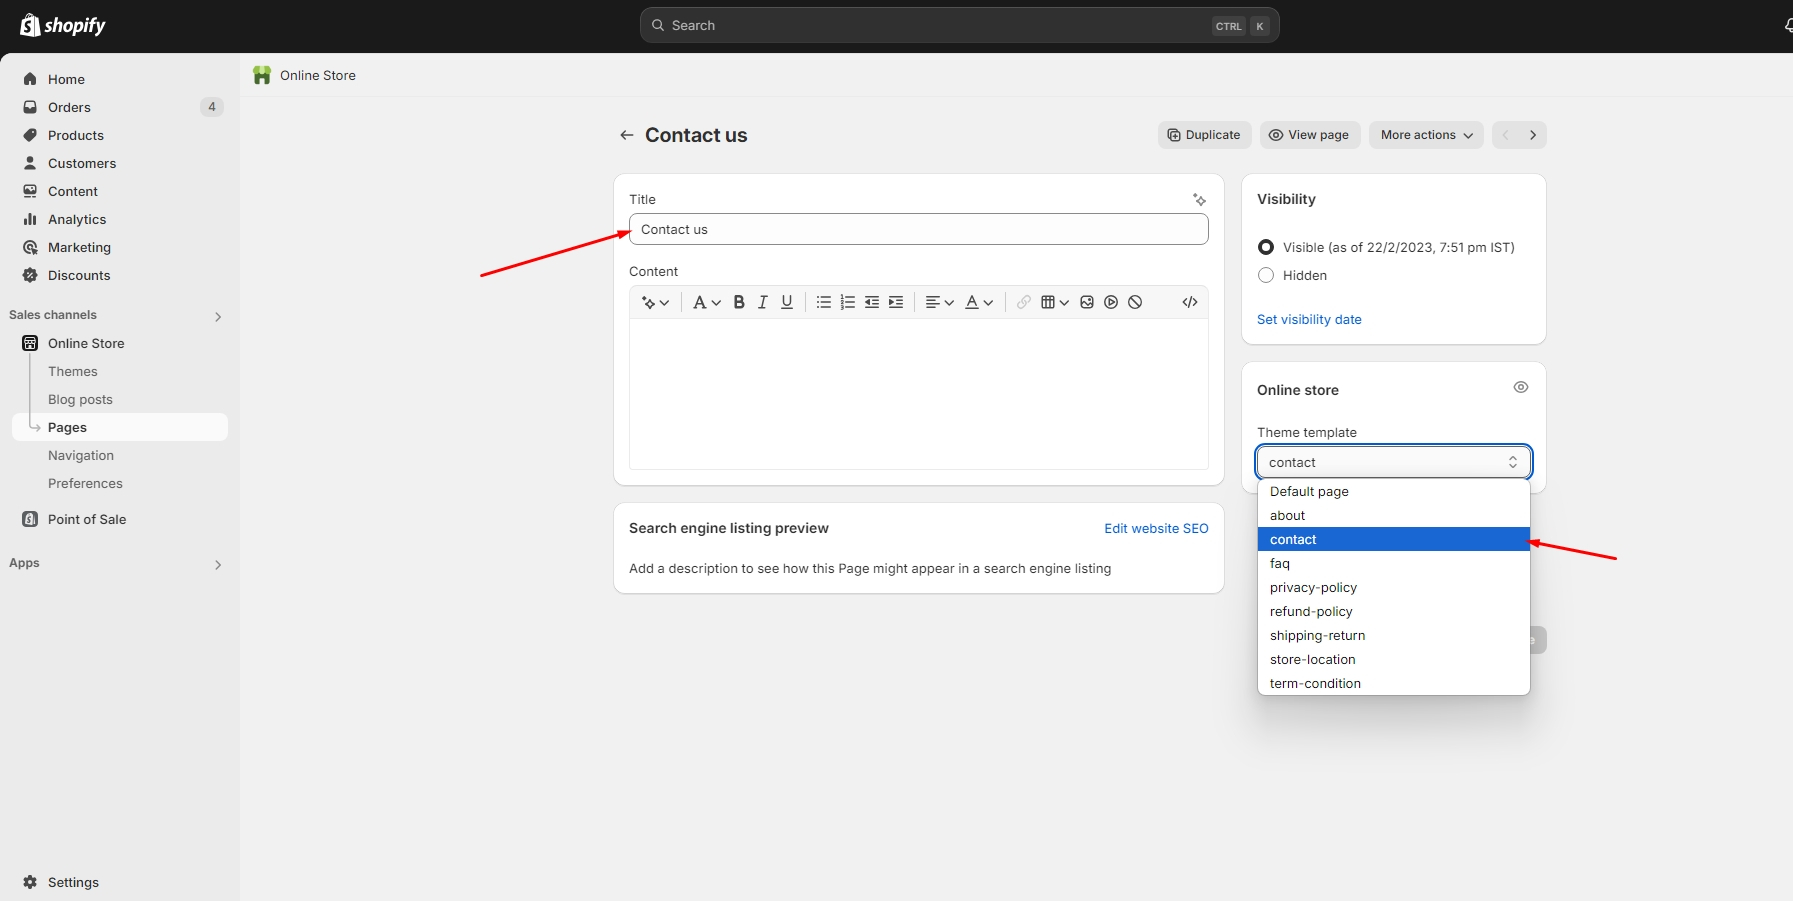1793x901 pixels.
Task: Insert a numbered list
Action: point(848,302)
